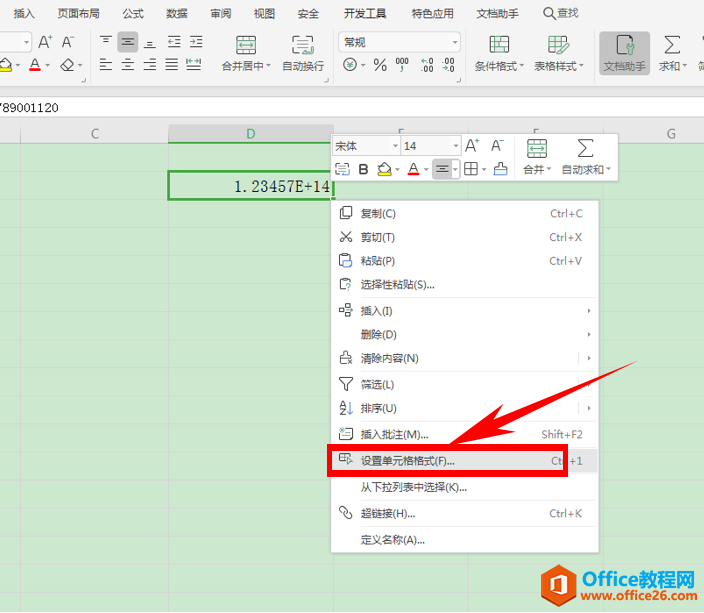The image size is (704, 613).
Task: Choose 插入批注(M) from context menu
Action: (465, 434)
